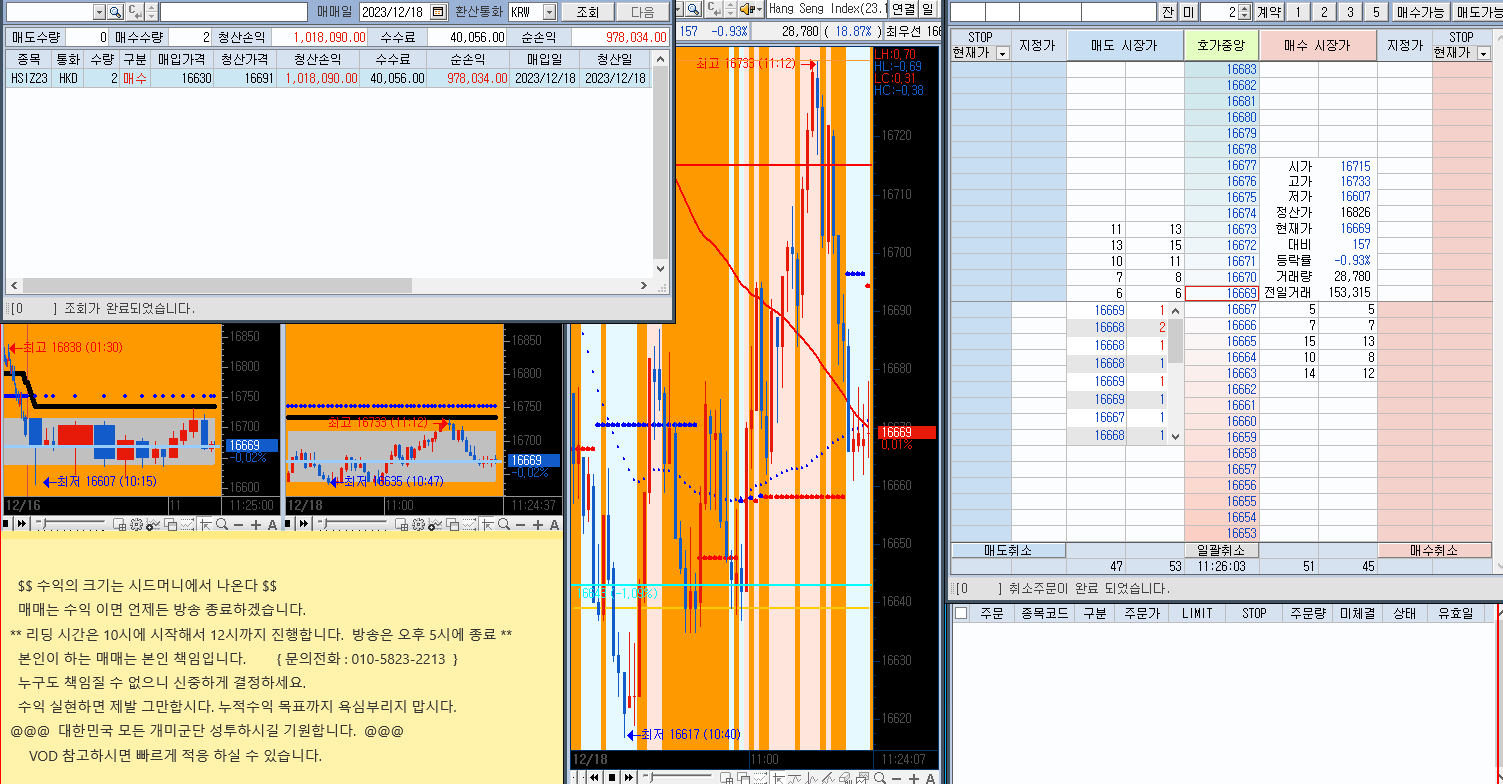Click the plus zoom icon on the 12/16 mini chart

pyautogui.click(x=255, y=524)
